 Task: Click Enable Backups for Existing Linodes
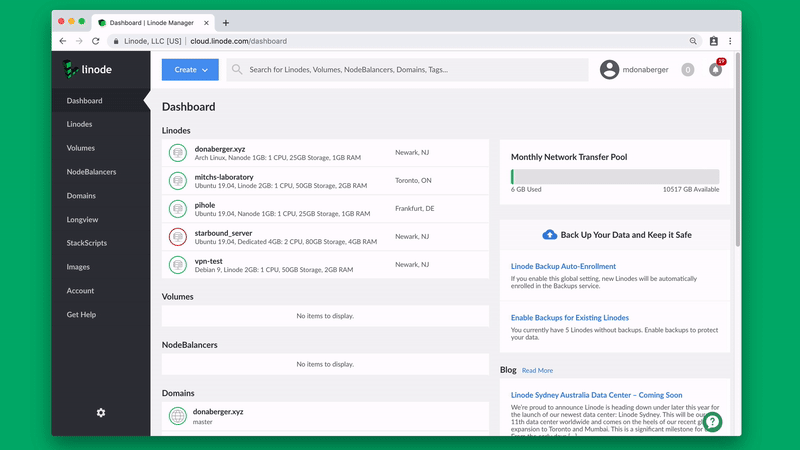[570, 318]
